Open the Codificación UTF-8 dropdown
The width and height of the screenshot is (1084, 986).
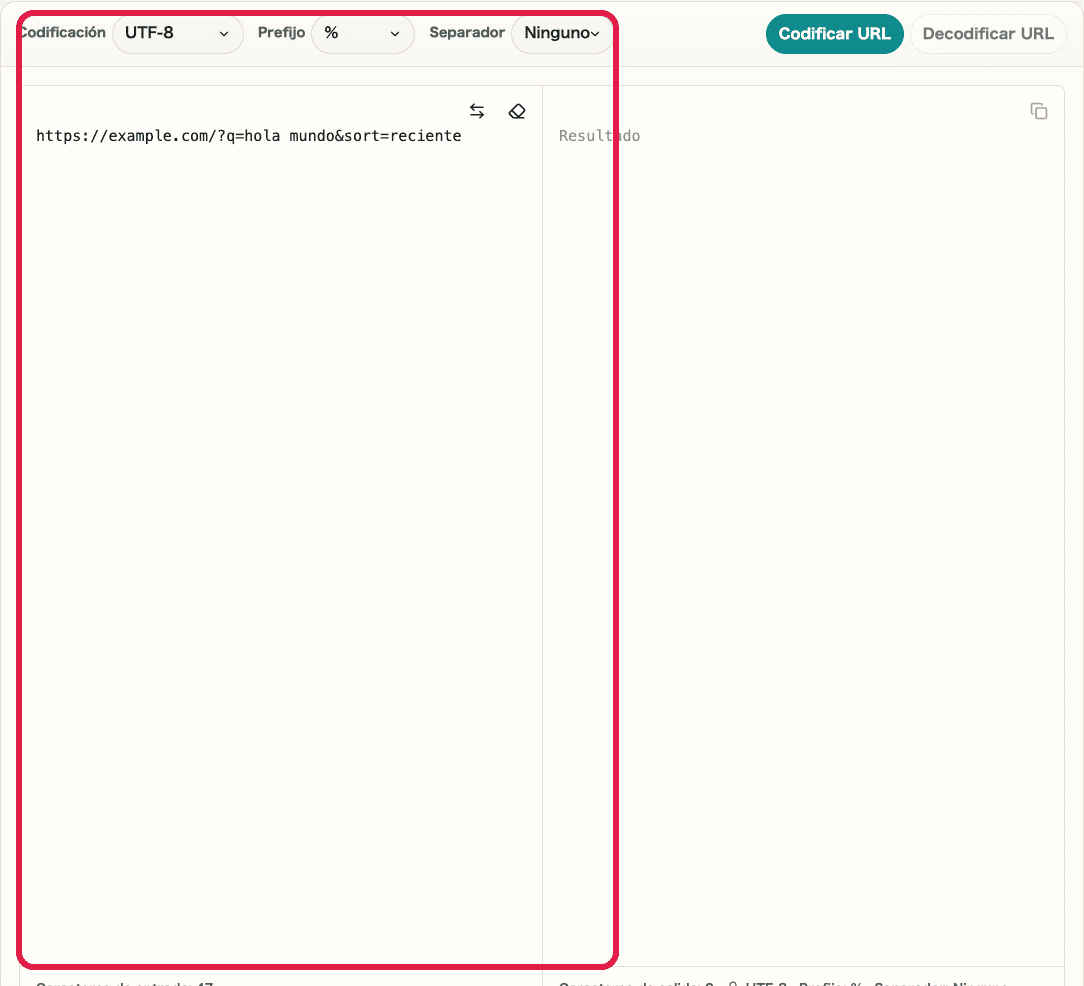click(177, 33)
